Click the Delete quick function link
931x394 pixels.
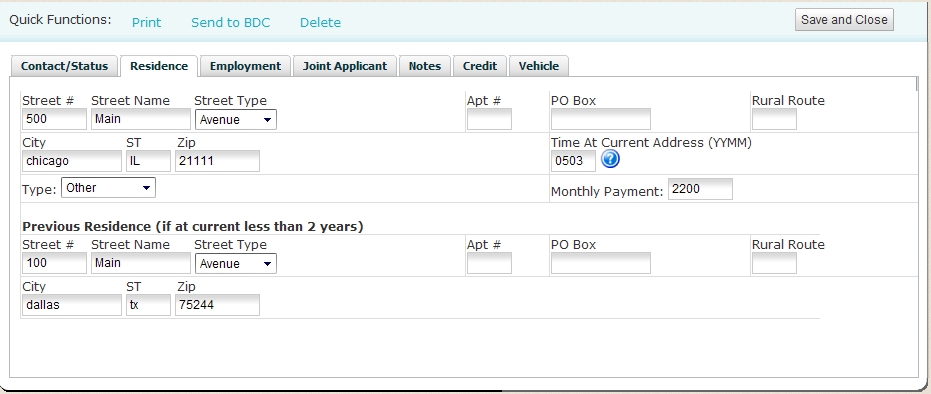pos(320,23)
